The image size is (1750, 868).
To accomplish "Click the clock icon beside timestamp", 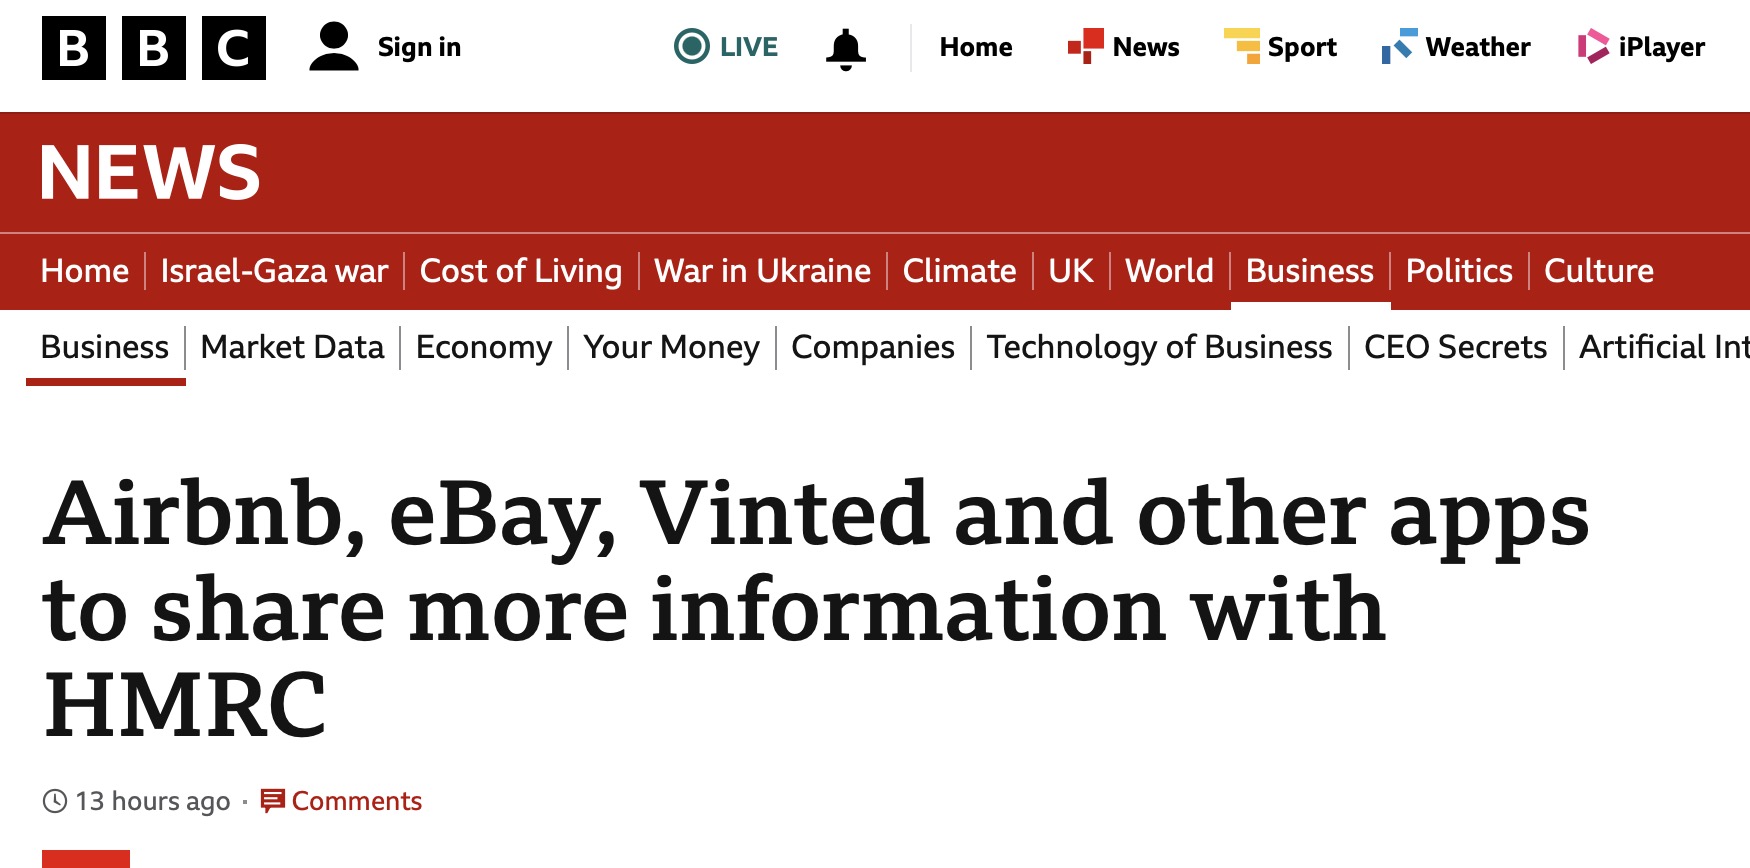I will point(55,801).
